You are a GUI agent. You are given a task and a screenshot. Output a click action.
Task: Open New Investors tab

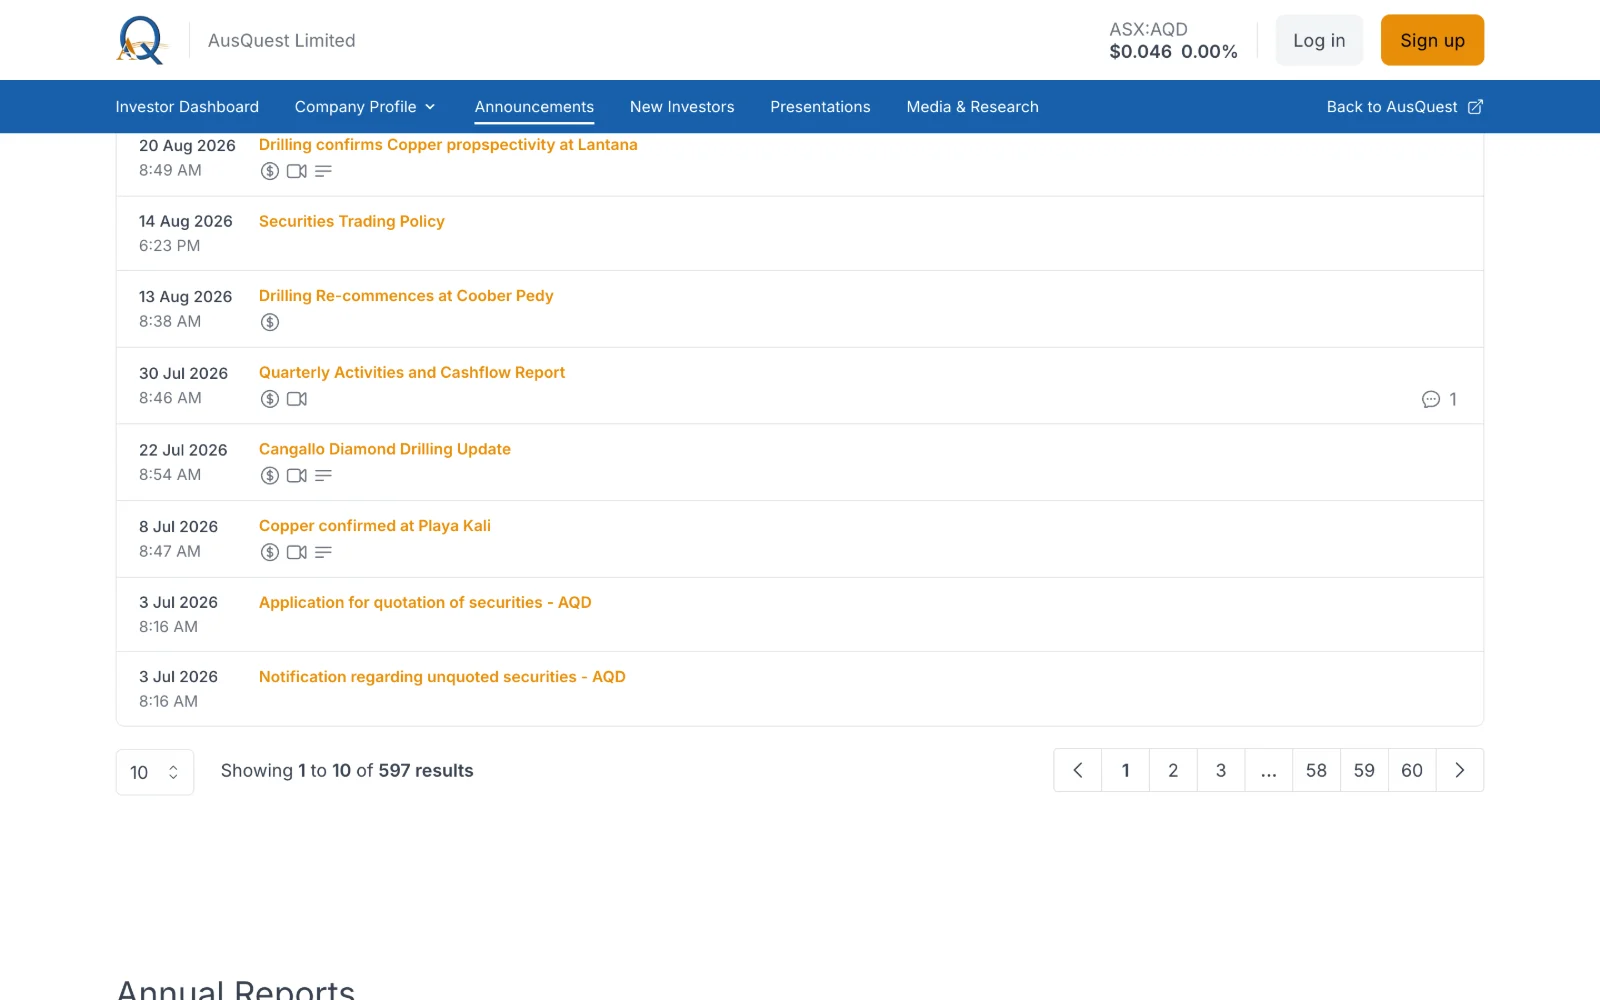point(682,107)
